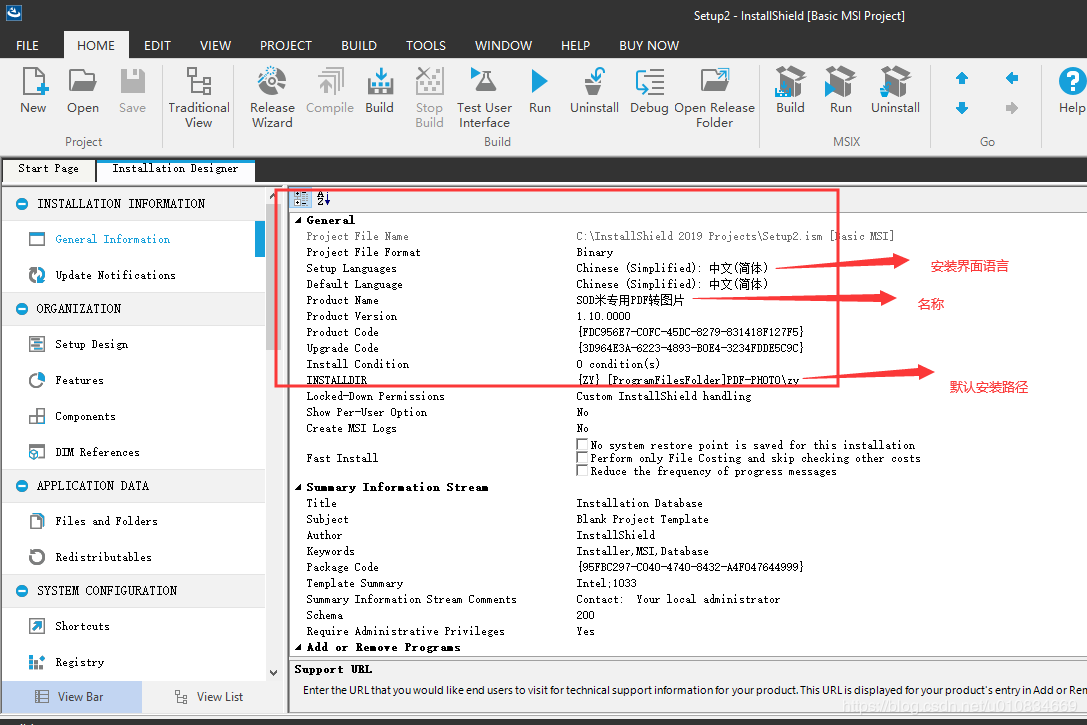
Task: Click the Save icon in the ribbon
Action: pos(132,89)
